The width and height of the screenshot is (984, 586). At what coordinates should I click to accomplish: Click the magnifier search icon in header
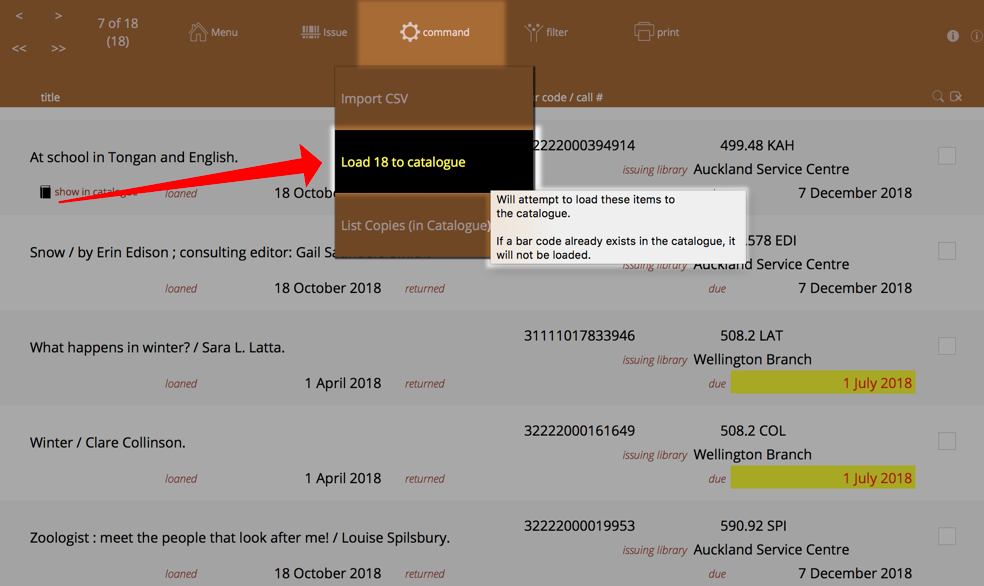click(x=938, y=97)
